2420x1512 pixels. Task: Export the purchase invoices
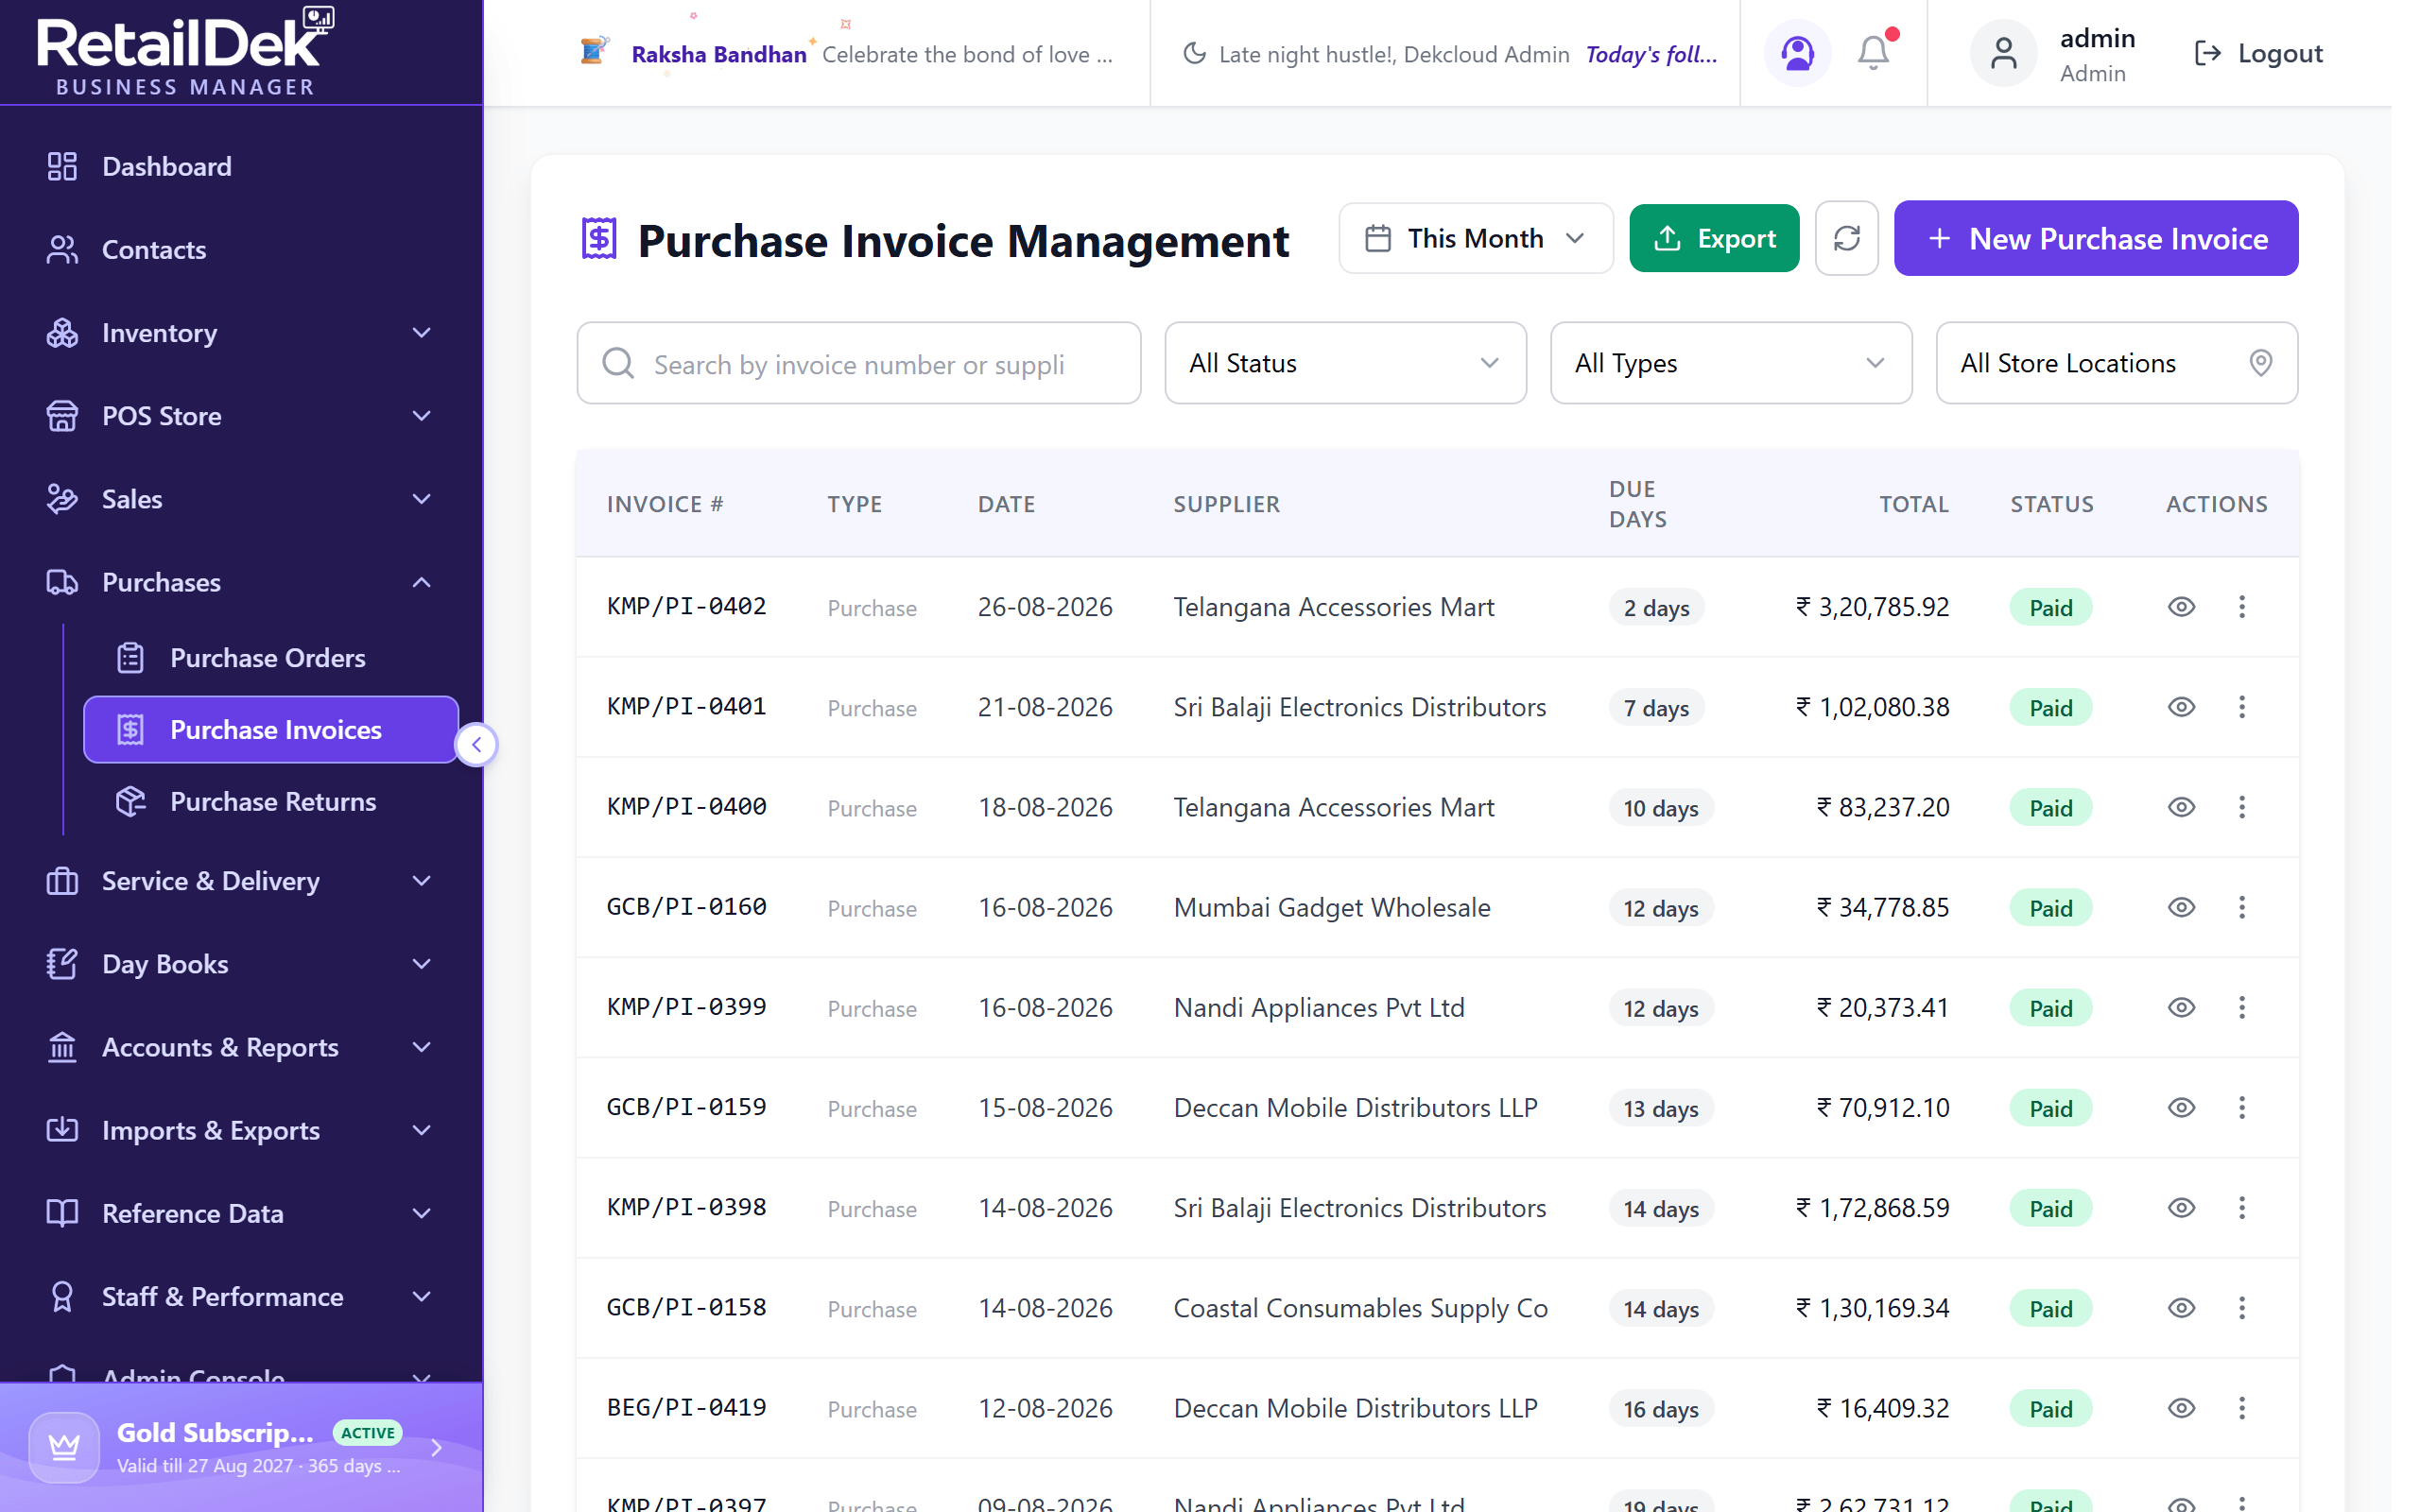click(x=1714, y=238)
